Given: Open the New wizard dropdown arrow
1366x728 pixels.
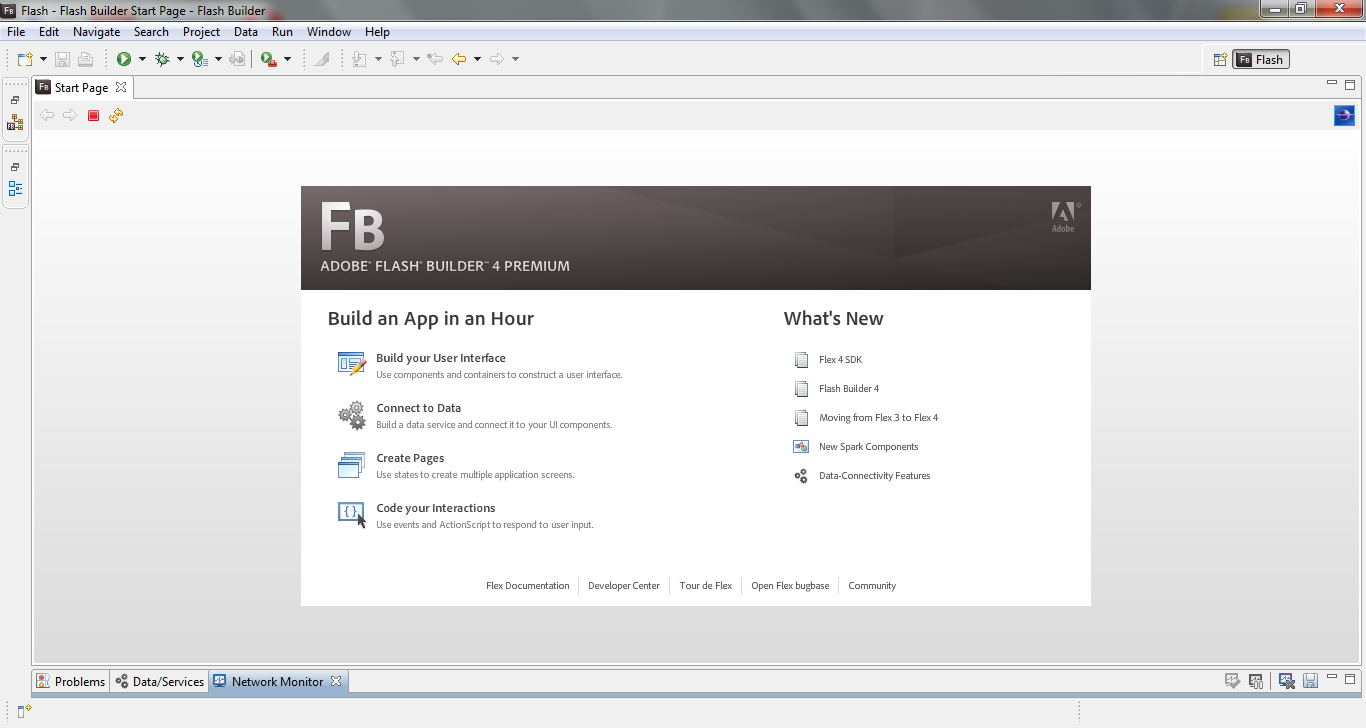Looking at the screenshot, I should [x=43, y=59].
